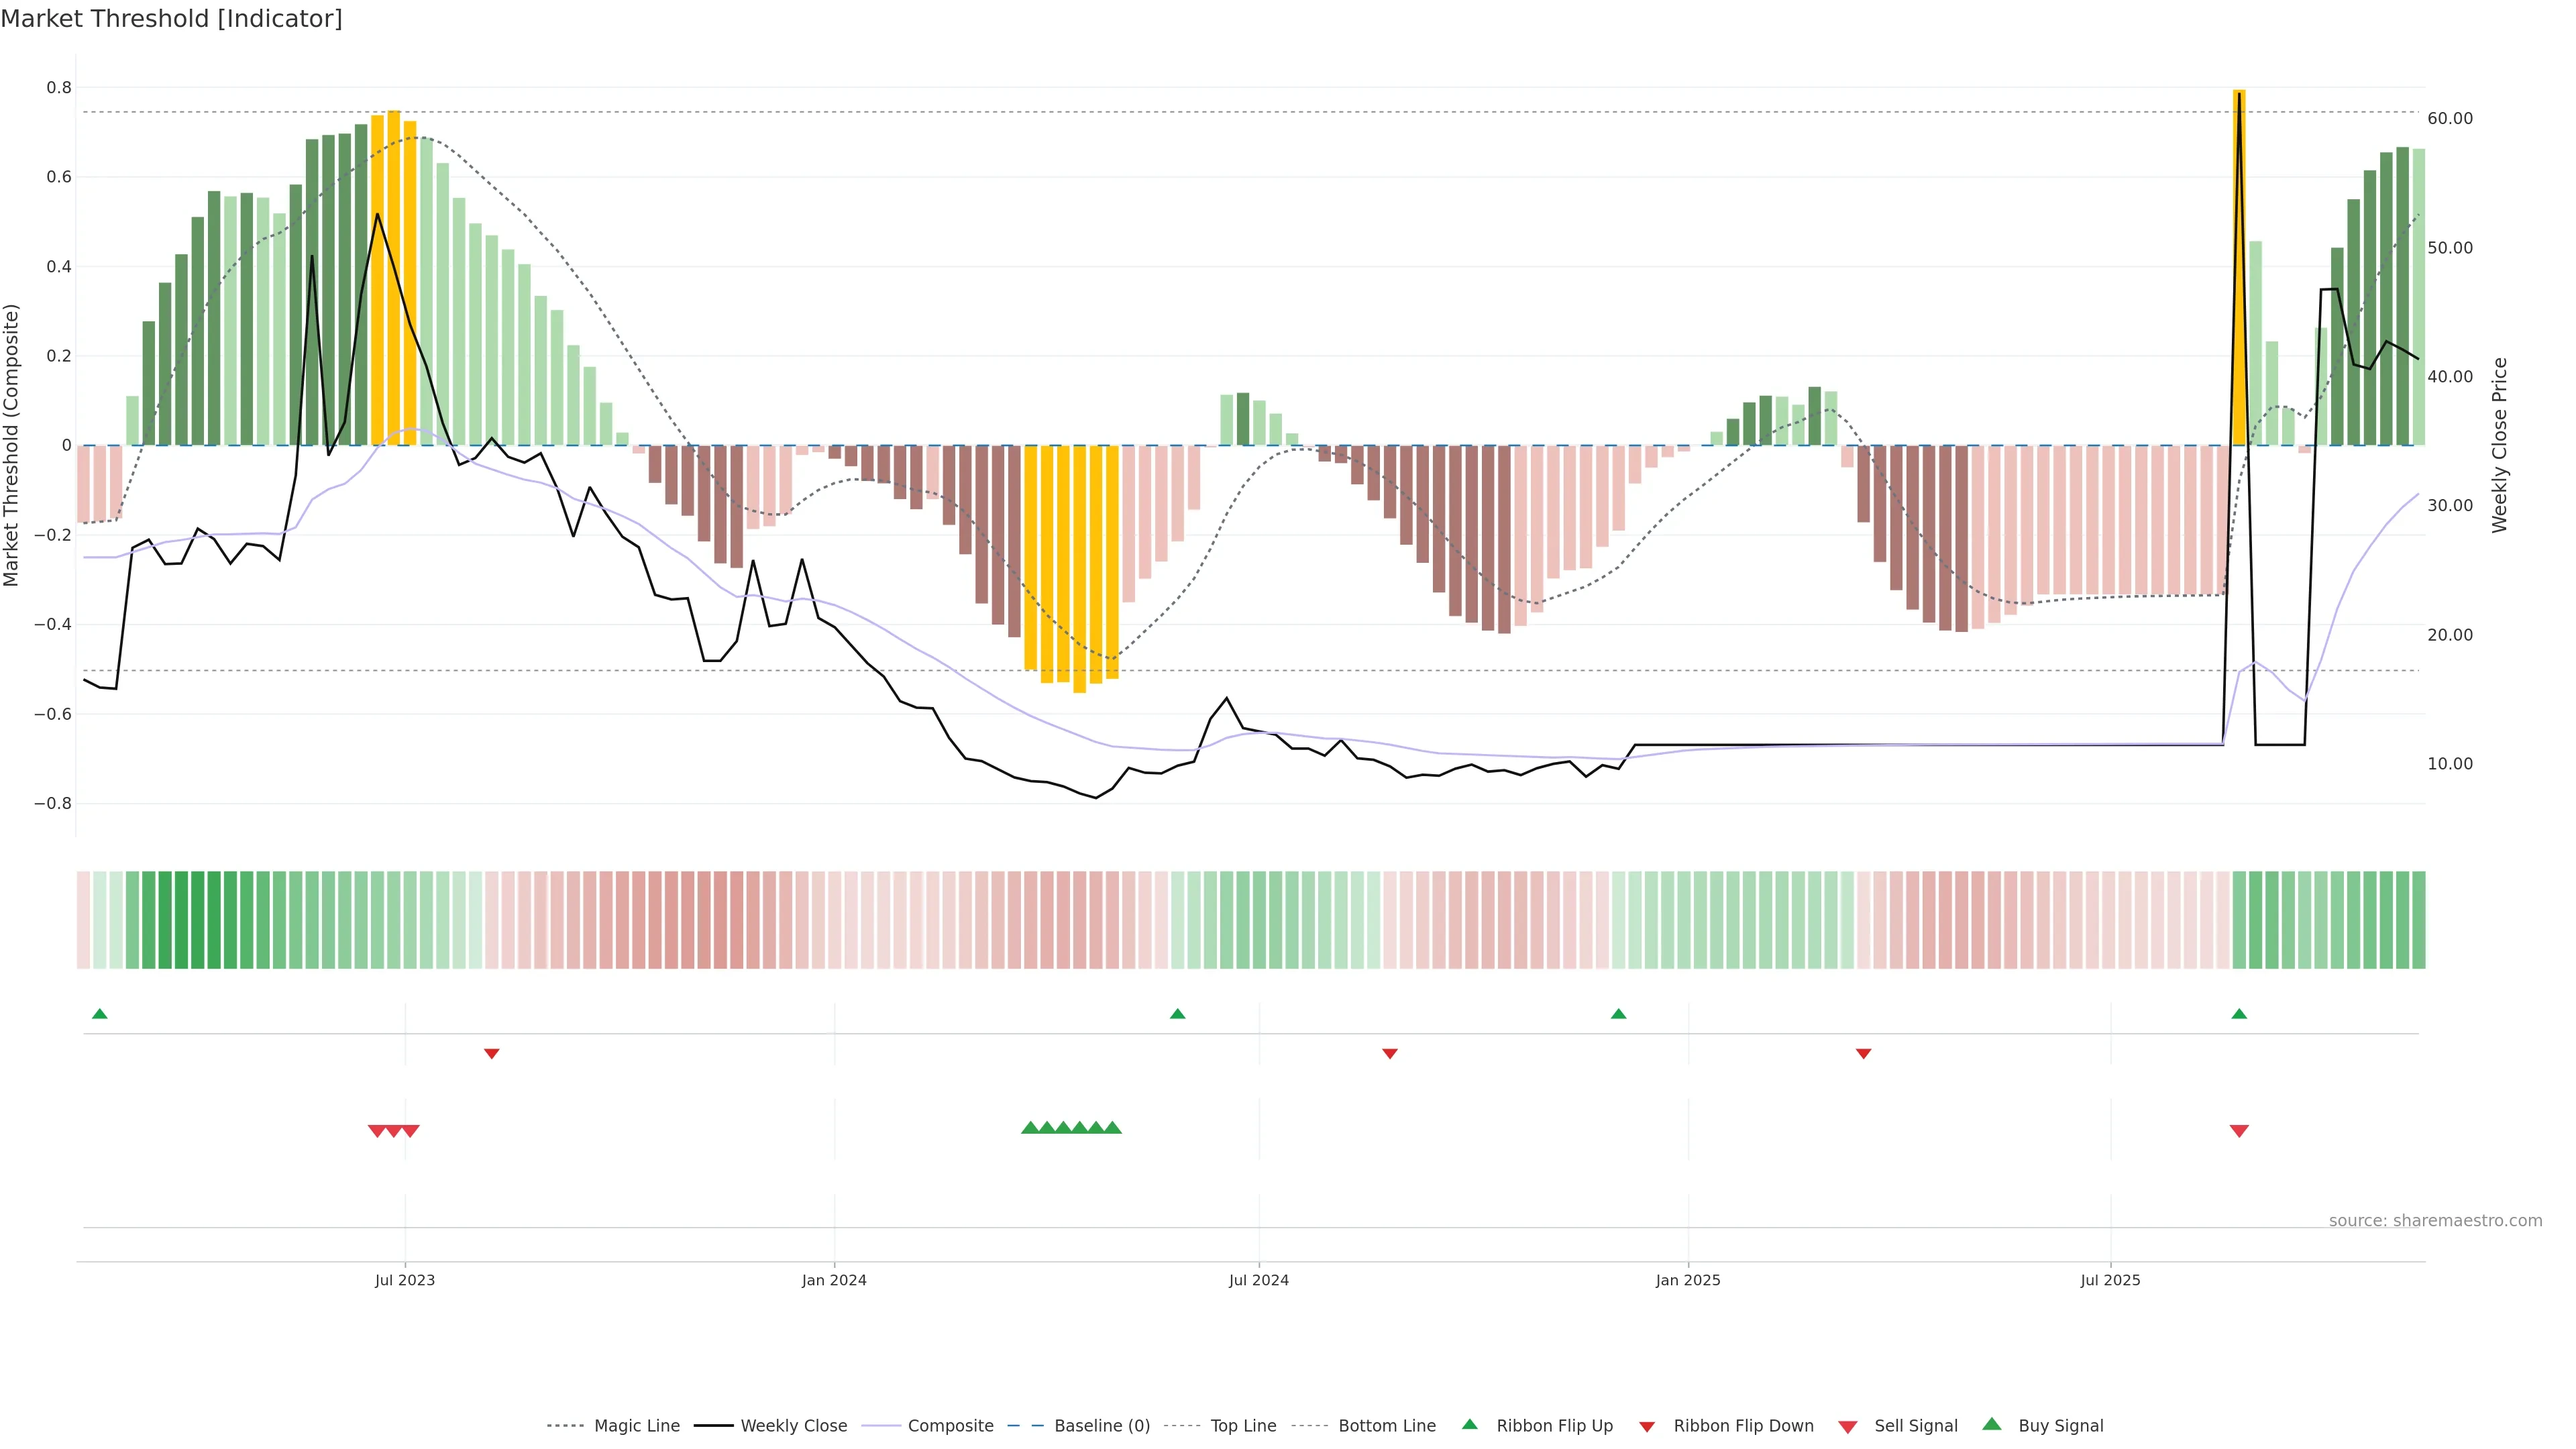Click the Jan 2024 x-axis label
Viewport: 2576px width, 1449px height.
[x=834, y=1280]
